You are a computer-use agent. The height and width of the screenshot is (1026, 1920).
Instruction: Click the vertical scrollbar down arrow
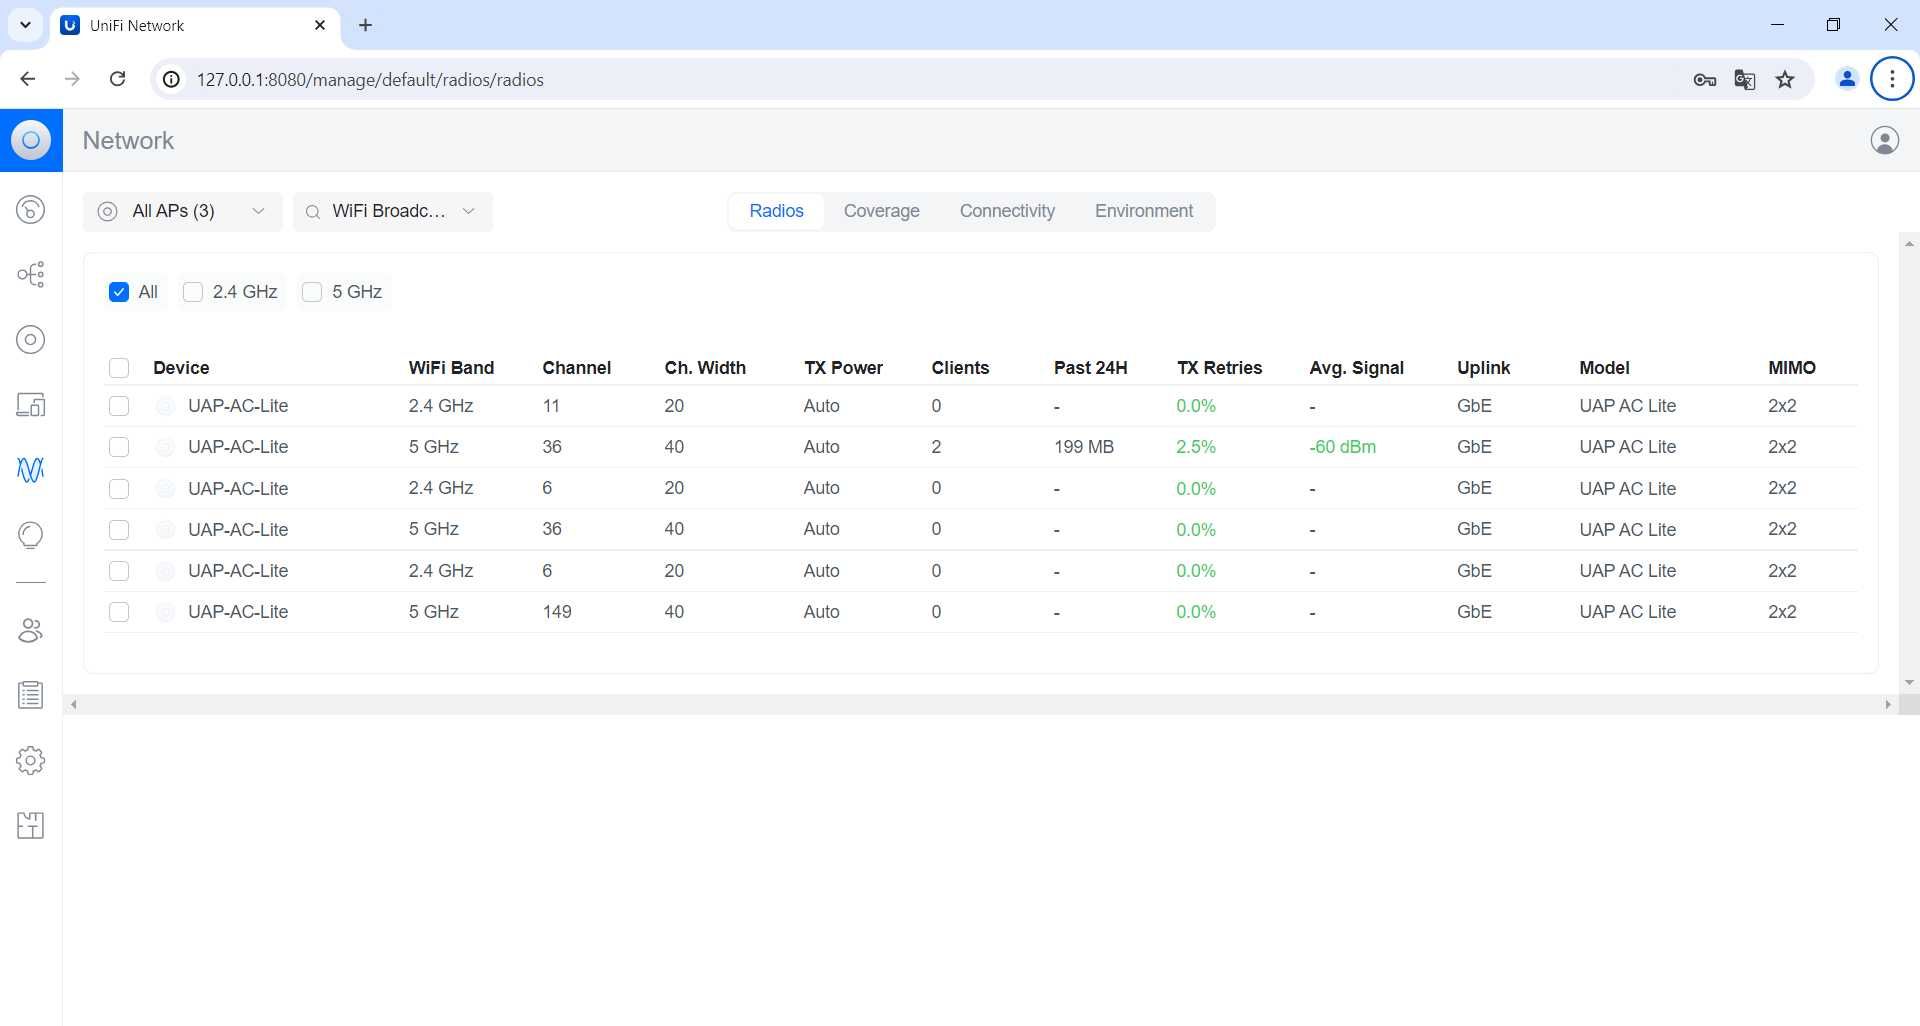[x=1909, y=683]
